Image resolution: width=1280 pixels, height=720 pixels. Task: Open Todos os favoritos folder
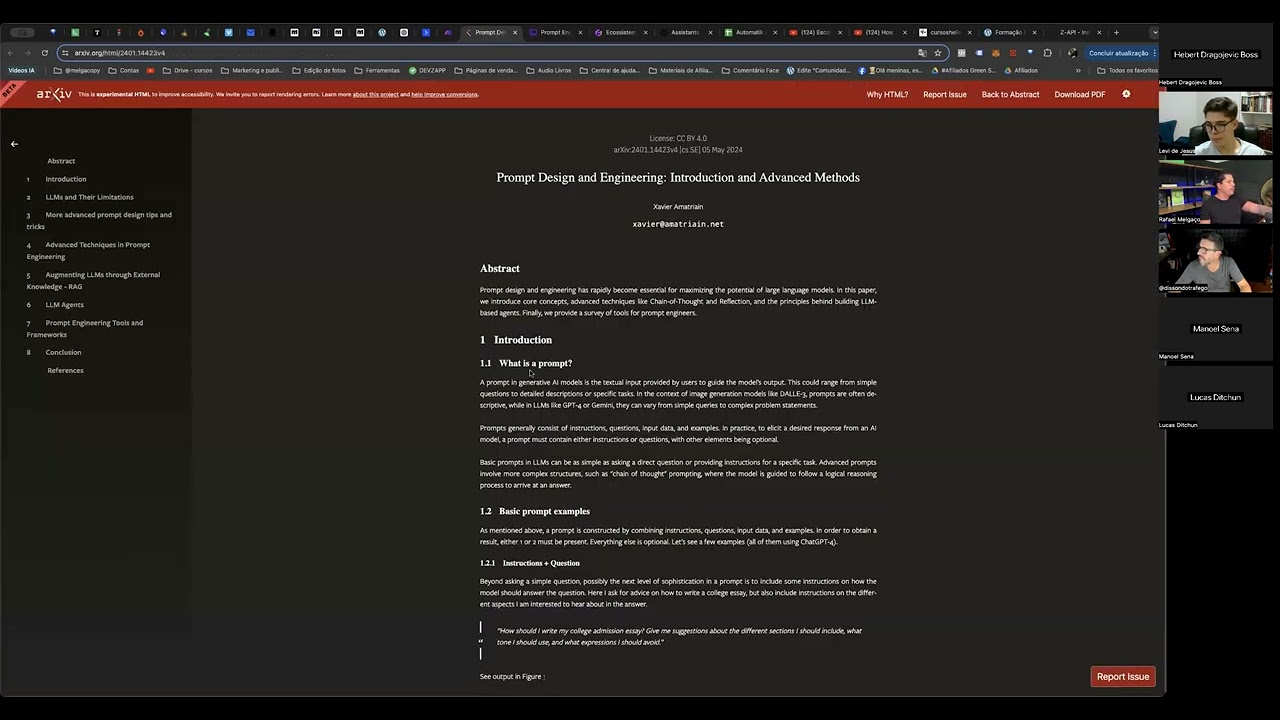[1127, 71]
